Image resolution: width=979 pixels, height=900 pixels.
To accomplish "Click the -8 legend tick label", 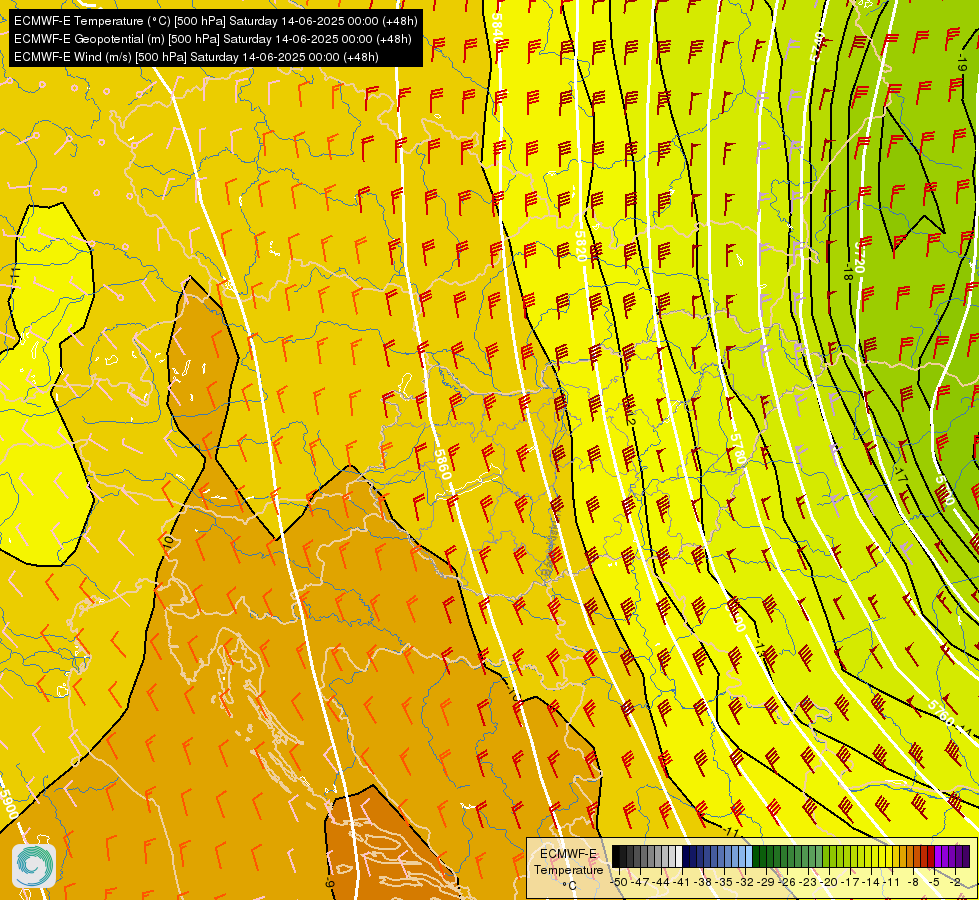I will [914, 882].
